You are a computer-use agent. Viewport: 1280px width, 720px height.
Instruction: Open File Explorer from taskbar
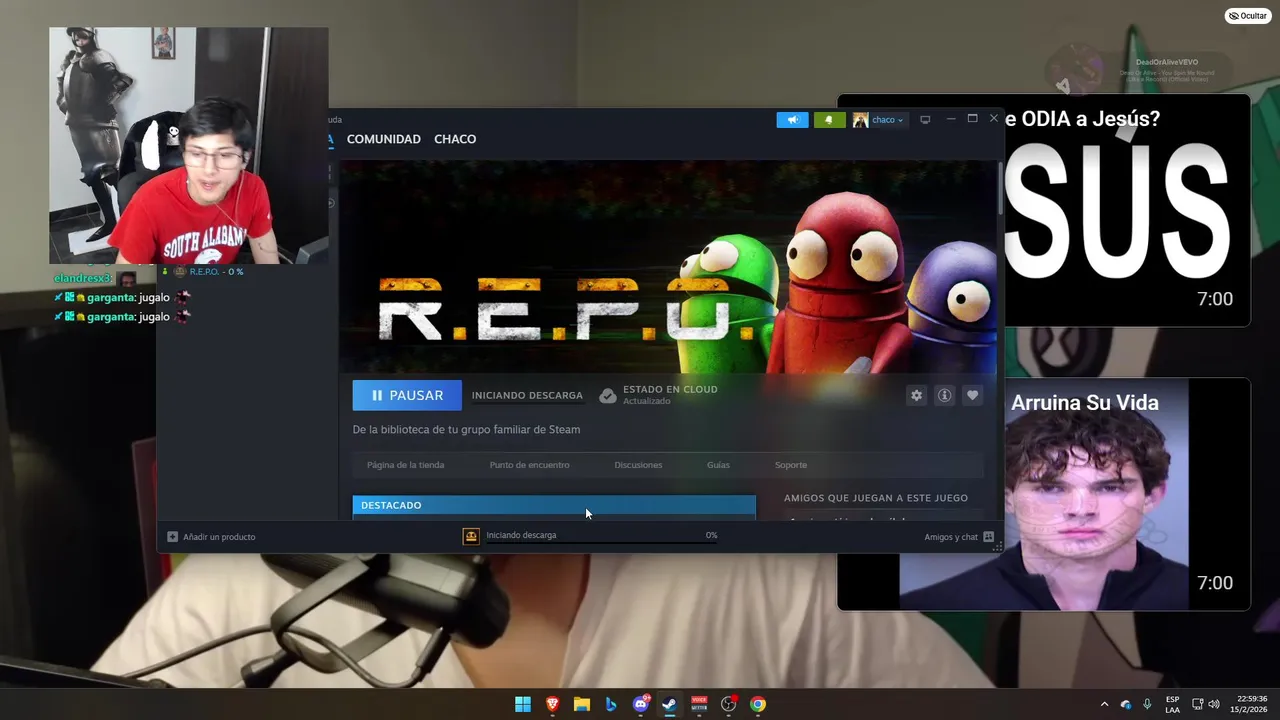582,704
